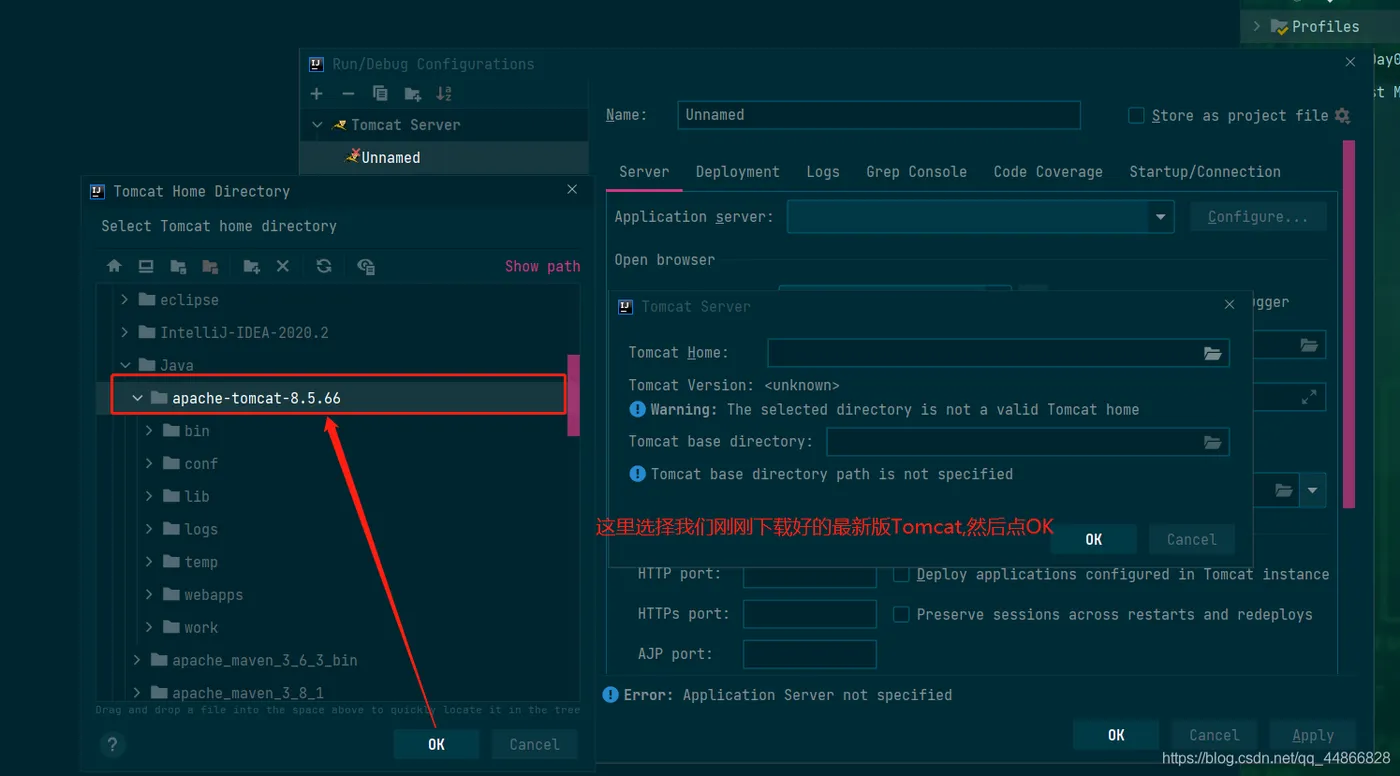Check Deploy applications configured in Tomcat instance
Viewport: 1400px width, 776px height.
click(901, 574)
